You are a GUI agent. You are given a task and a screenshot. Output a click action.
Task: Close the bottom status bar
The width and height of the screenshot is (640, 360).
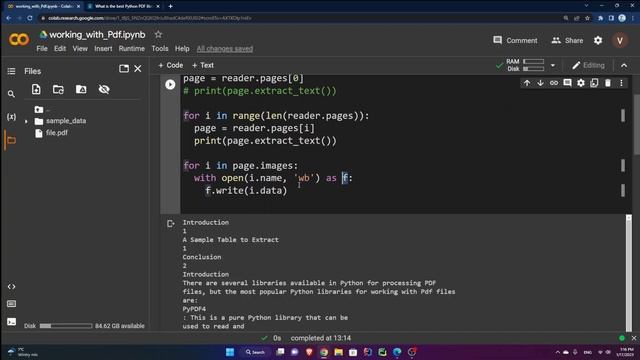tap(634, 338)
